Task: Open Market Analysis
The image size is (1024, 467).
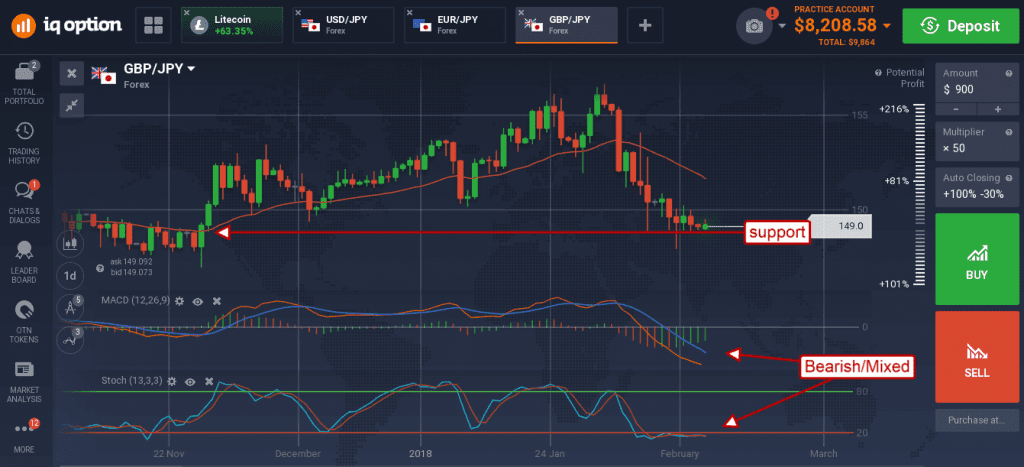Action: [24, 381]
